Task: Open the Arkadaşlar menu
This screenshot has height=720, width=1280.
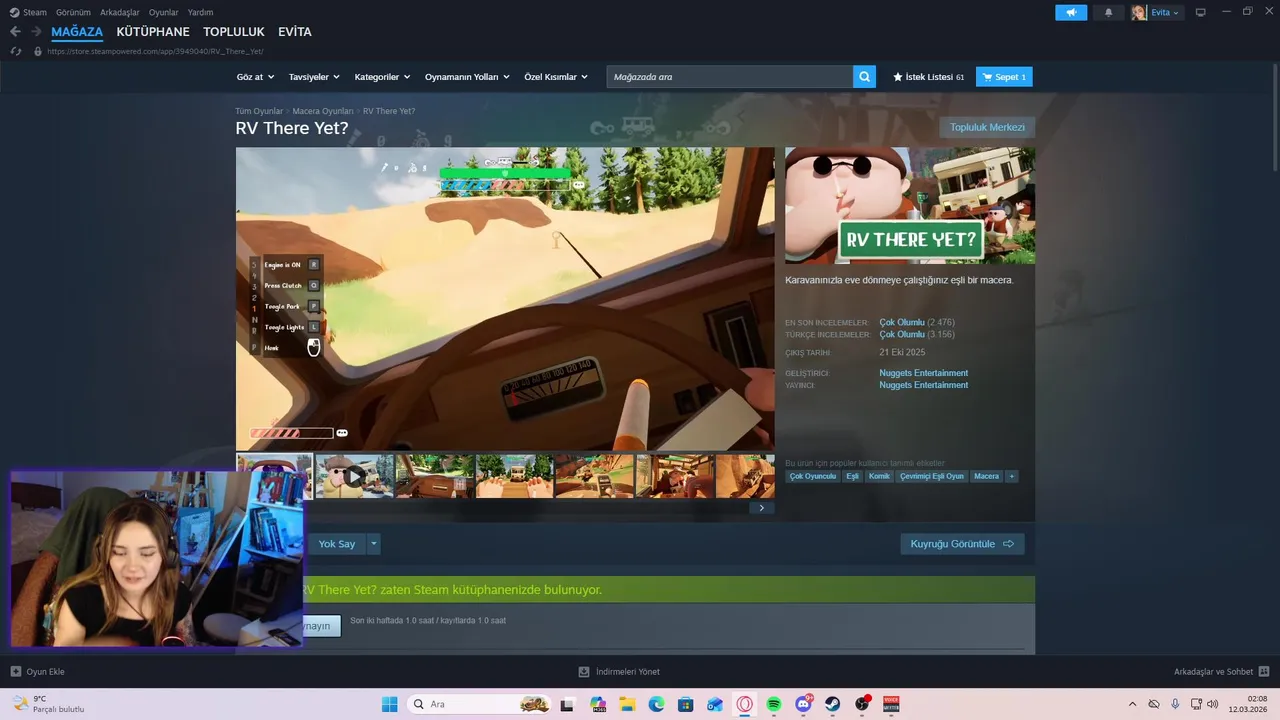Action: point(120,12)
